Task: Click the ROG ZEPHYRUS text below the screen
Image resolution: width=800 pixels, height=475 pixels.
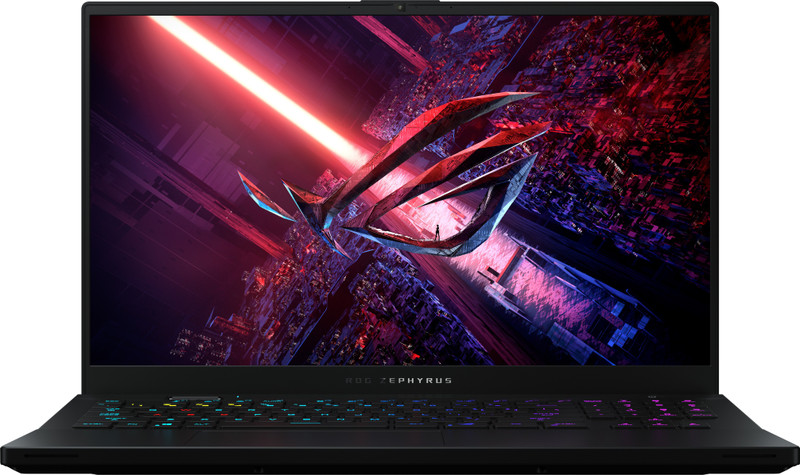Action: tap(400, 382)
